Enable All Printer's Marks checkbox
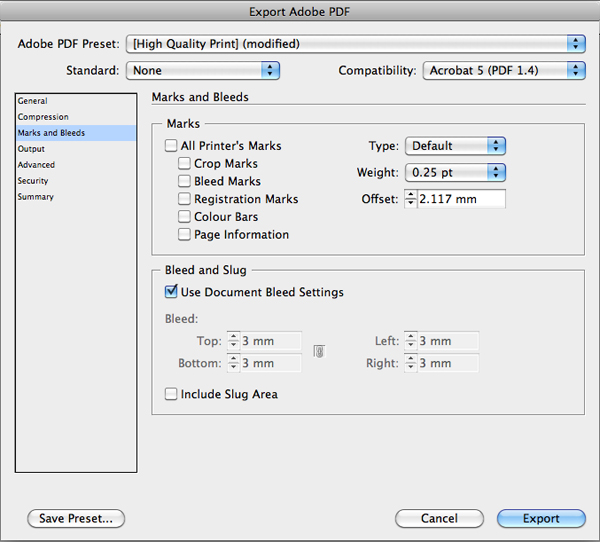The image size is (600, 542). [x=171, y=145]
